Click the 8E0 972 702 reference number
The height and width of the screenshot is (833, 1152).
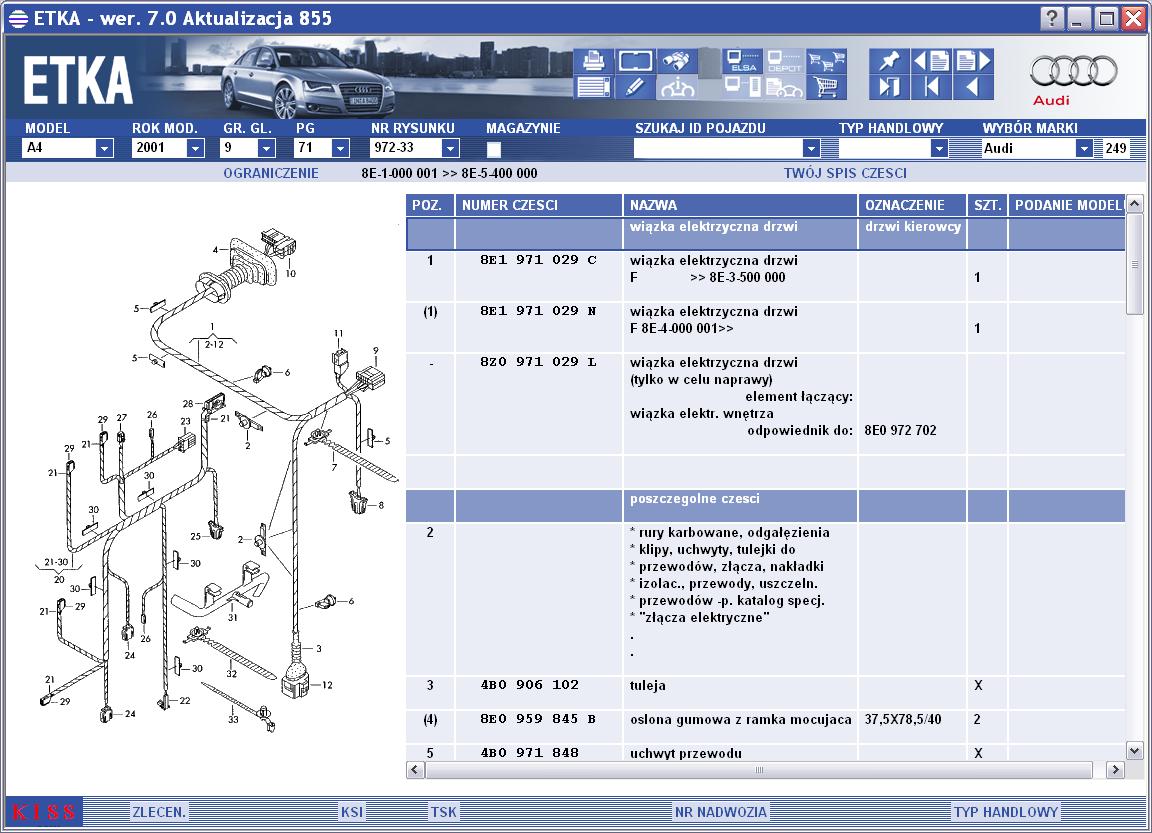pos(900,430)
